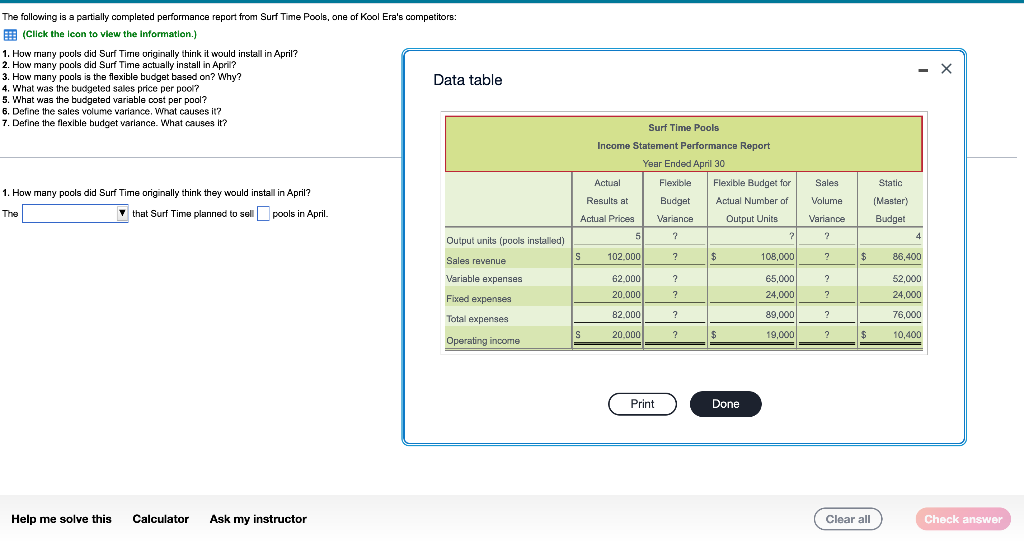This screenshot has height=543, width=1024.
Task: Click the 'Surf Time Pools' table heading
Action: point(683,127)
